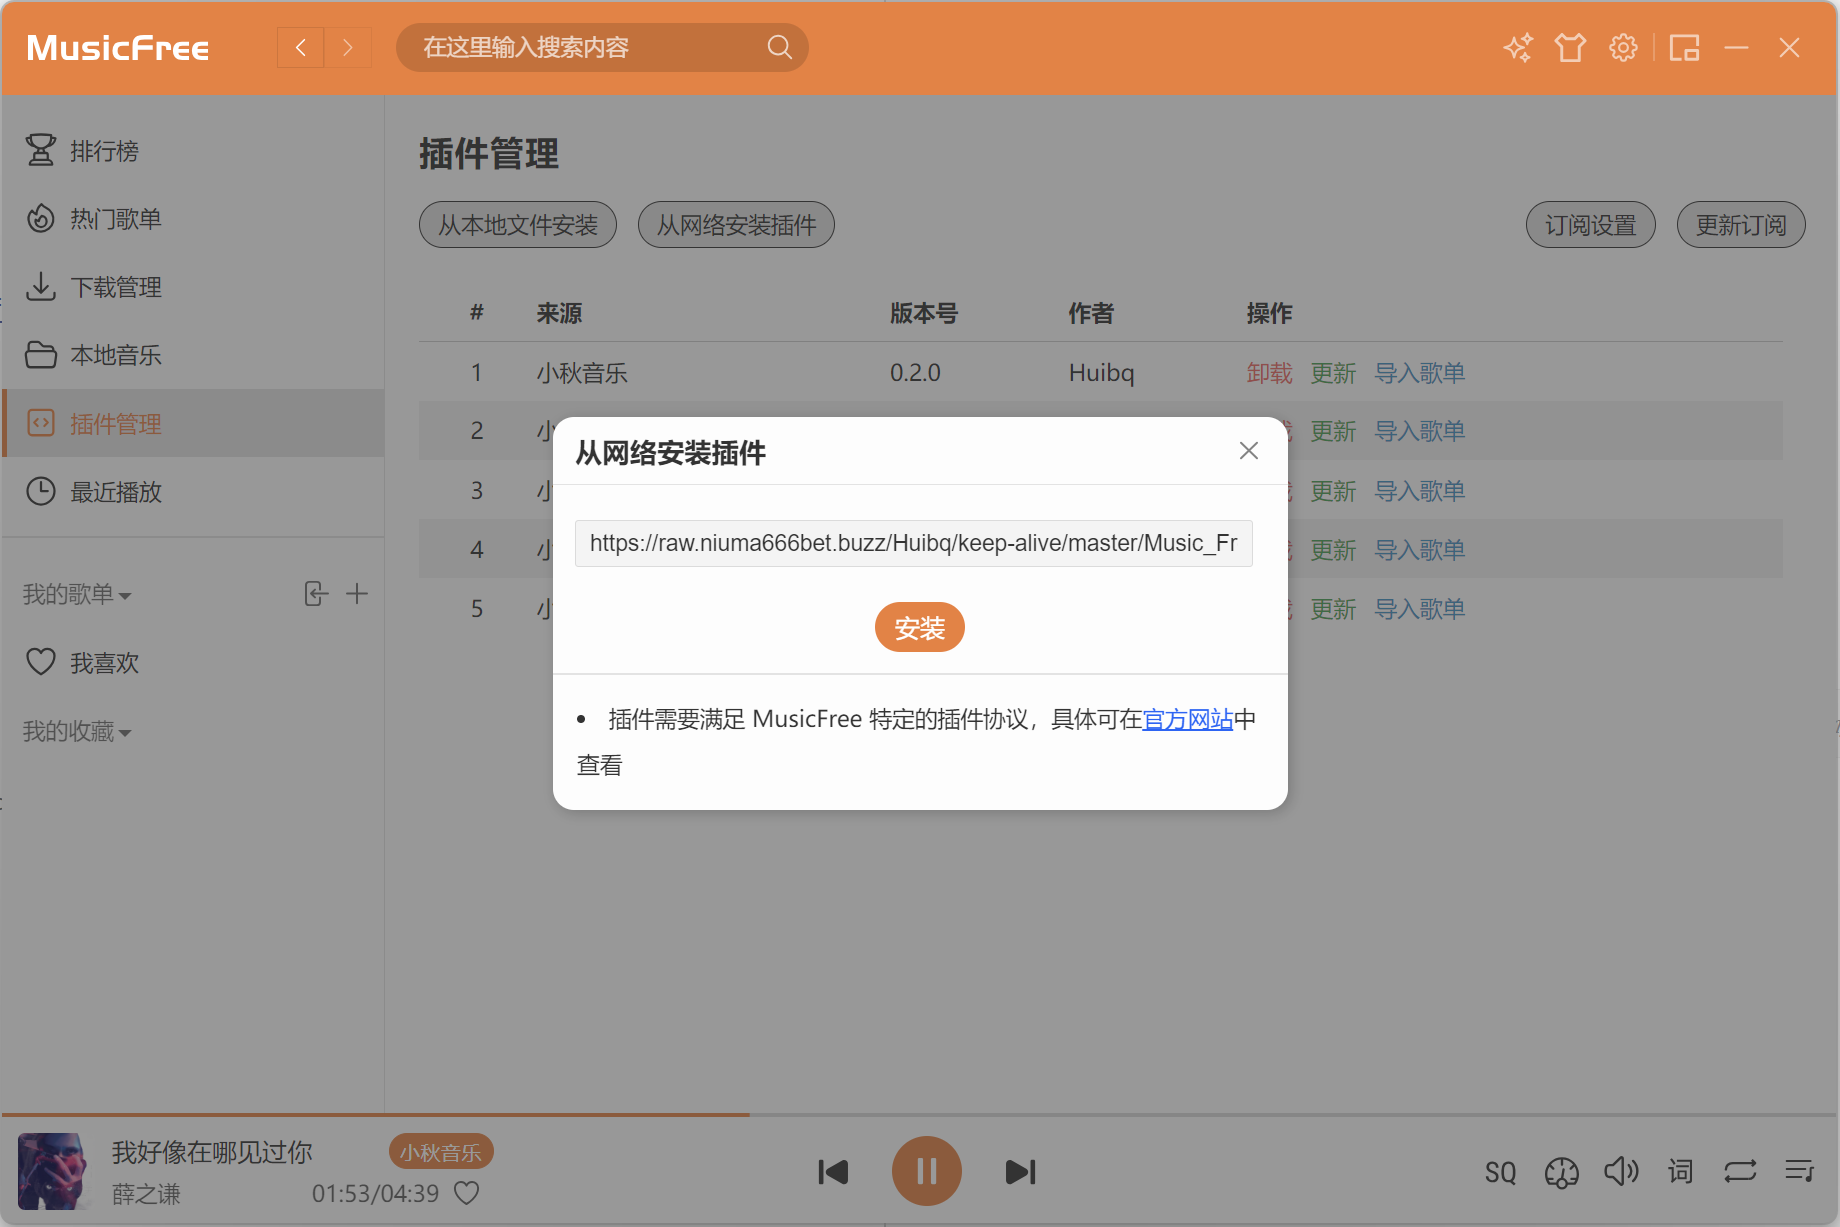Viewport: 1840px width, 1227px height.
Task: Switch to mini window mode icon
Action: coord(1684,47)
